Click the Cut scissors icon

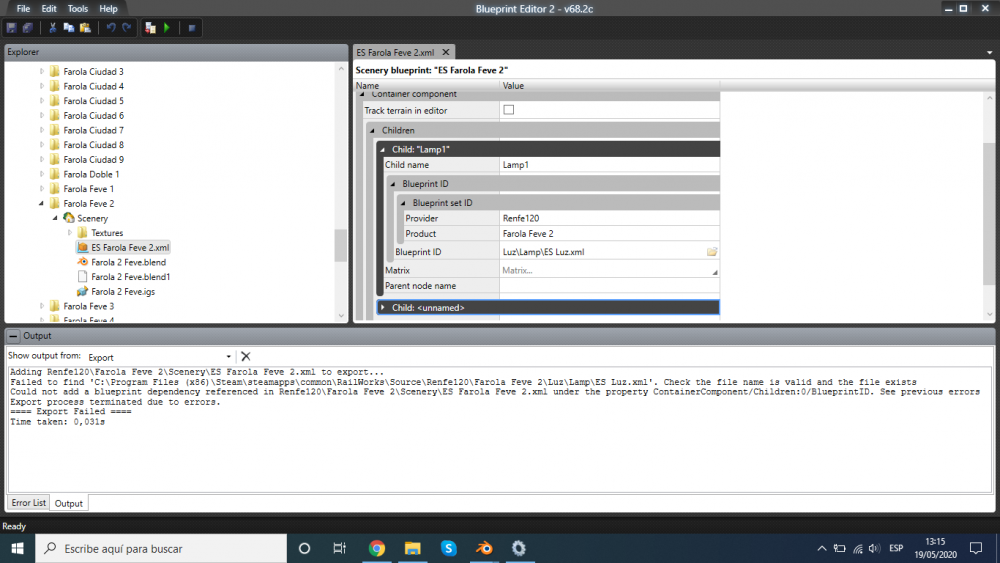coord(53,27)
